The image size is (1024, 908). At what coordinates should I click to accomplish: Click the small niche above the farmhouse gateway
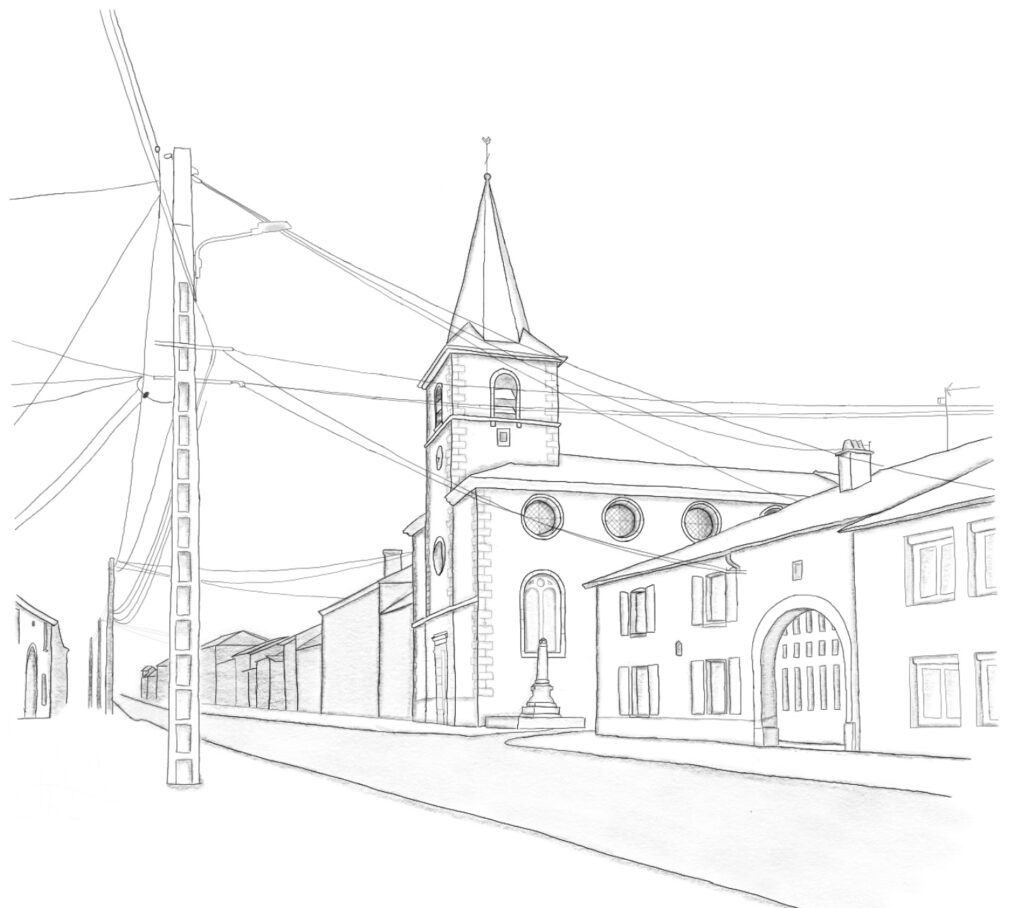797,570
